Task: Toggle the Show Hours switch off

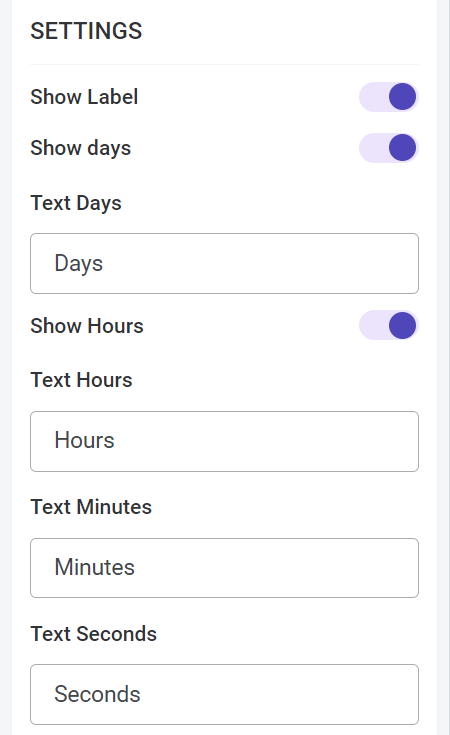Action: click(x=389, y=325)
